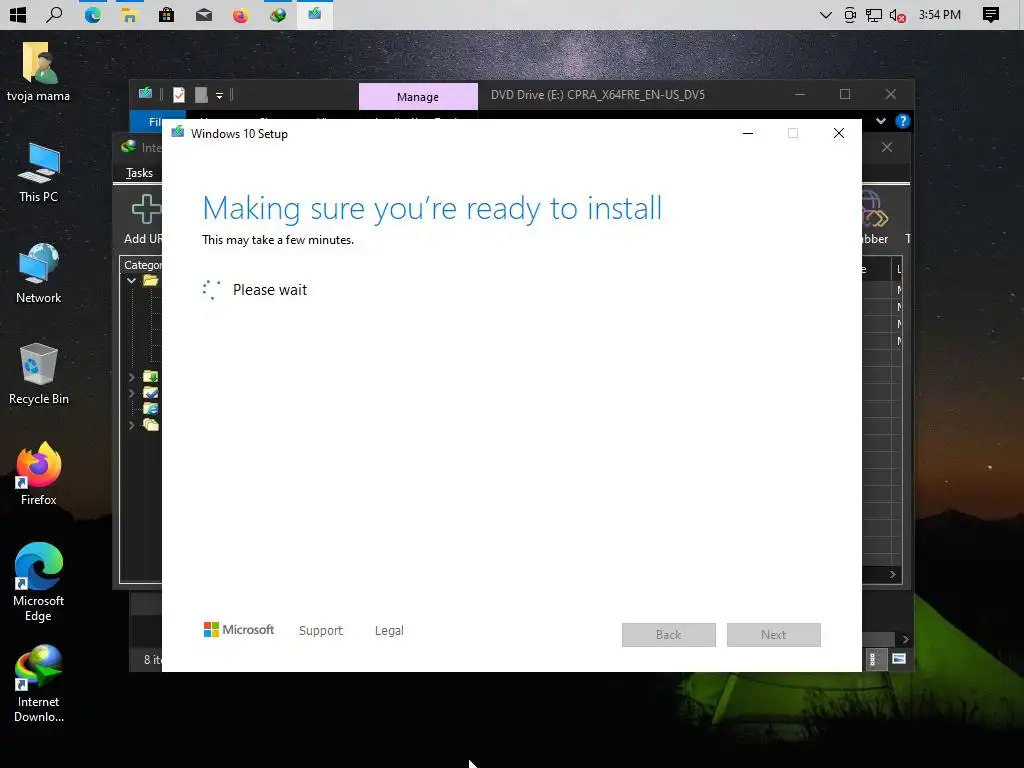Open the Windows Start menu
The height and width of the screenshot is (768, 1024).
coord(18,14)
